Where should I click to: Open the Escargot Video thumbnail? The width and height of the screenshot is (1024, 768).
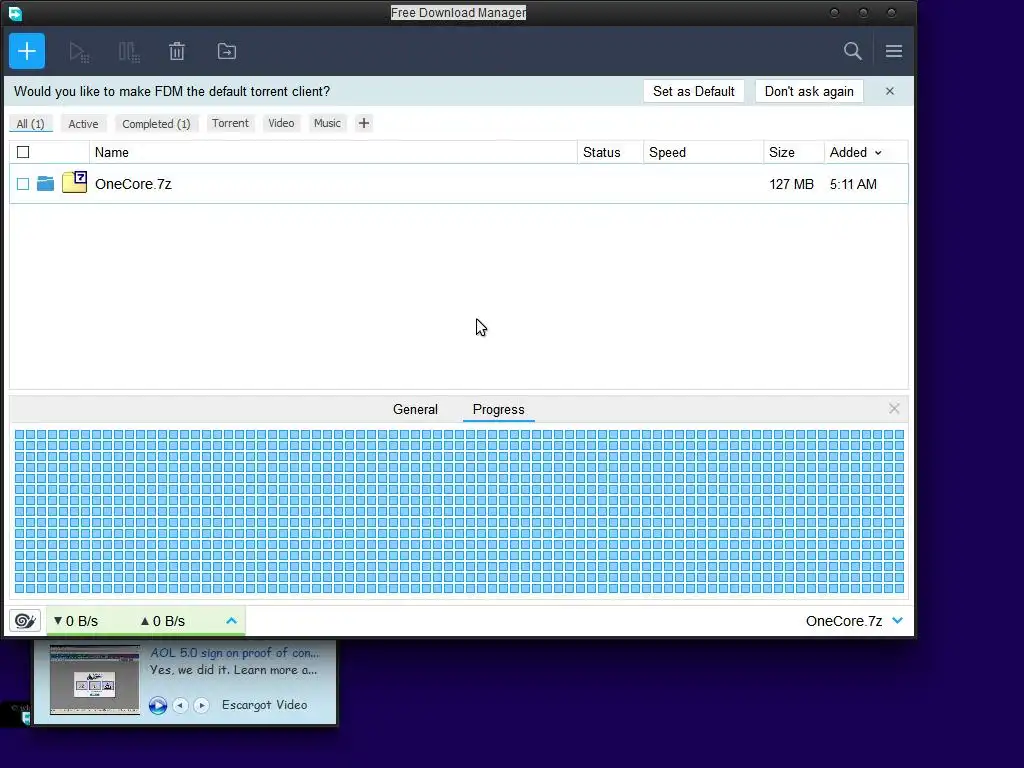click(x=95, y=680)
